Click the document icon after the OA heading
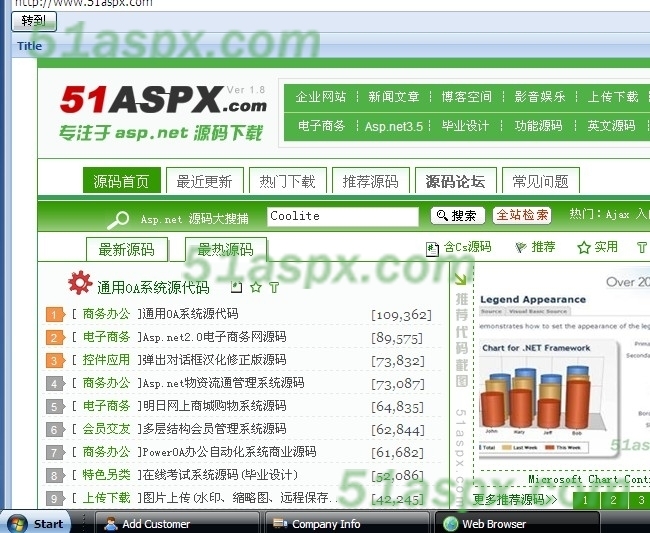The image size is (650, 533). tap(236, 287)
